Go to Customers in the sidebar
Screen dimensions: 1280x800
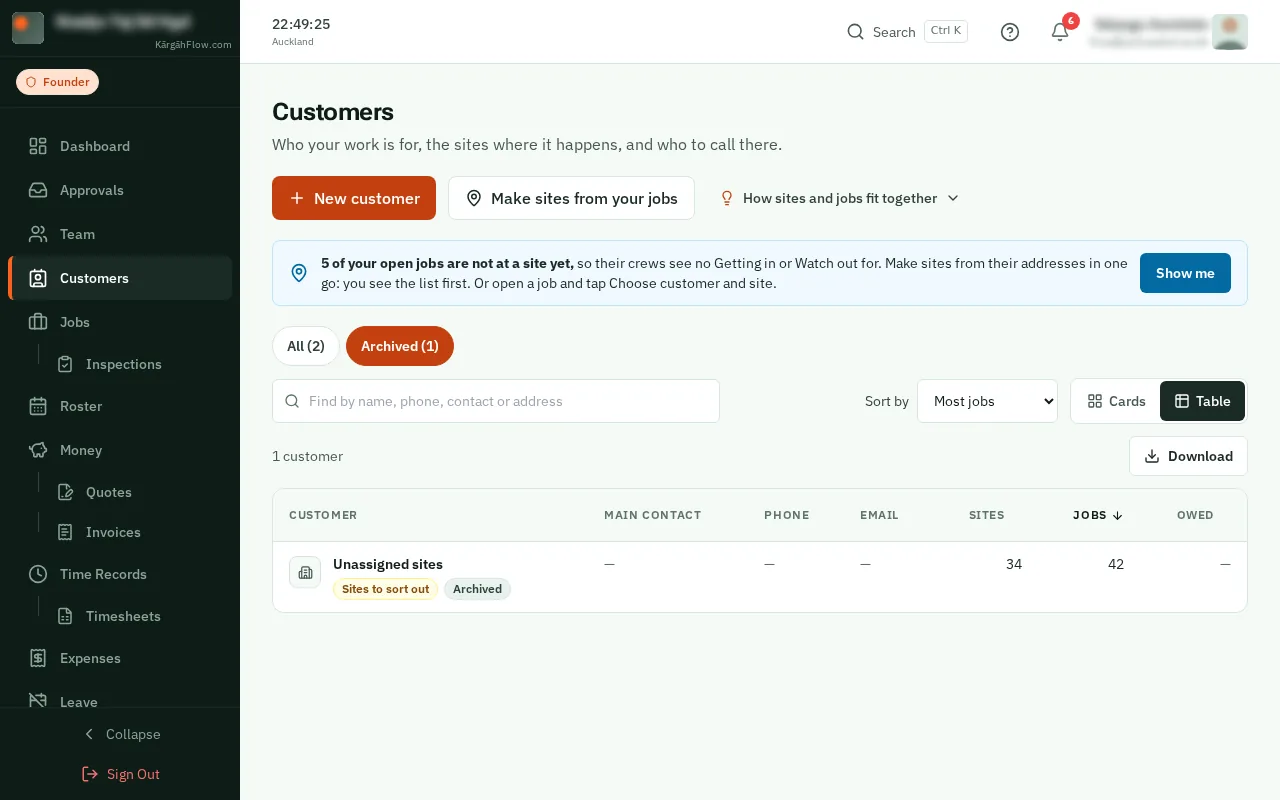pyautogui.click(x=120, y=278)
